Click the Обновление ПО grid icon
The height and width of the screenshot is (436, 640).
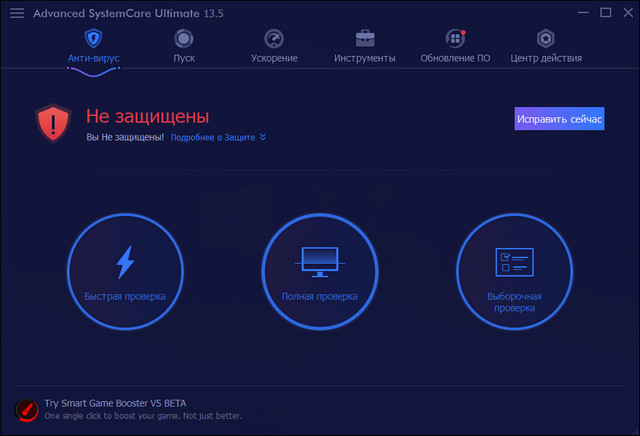[x=455, y=38]
